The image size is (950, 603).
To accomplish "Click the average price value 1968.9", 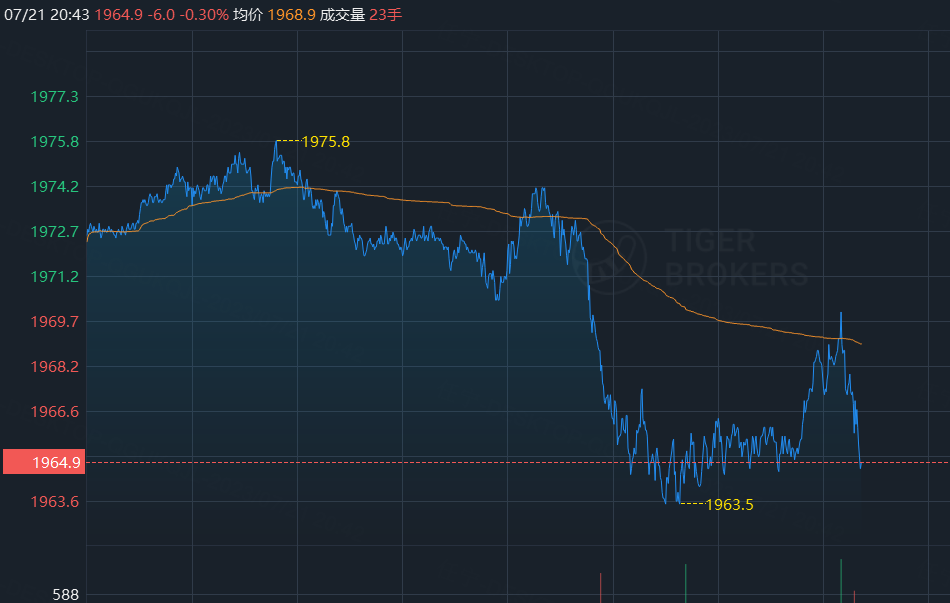I will pos(291,15).
